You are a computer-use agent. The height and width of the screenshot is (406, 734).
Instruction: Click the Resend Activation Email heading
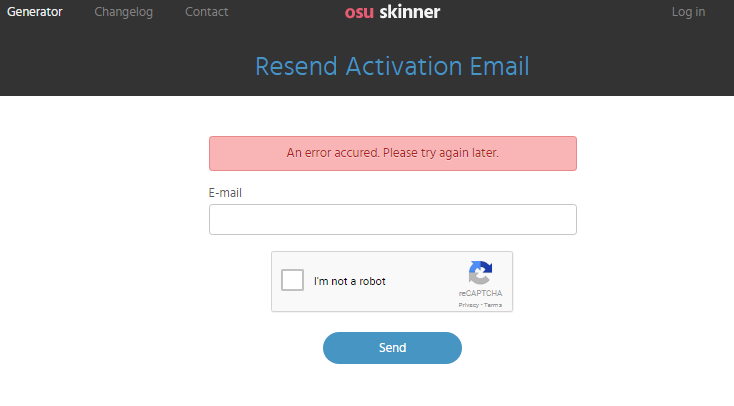pos(392,66)
